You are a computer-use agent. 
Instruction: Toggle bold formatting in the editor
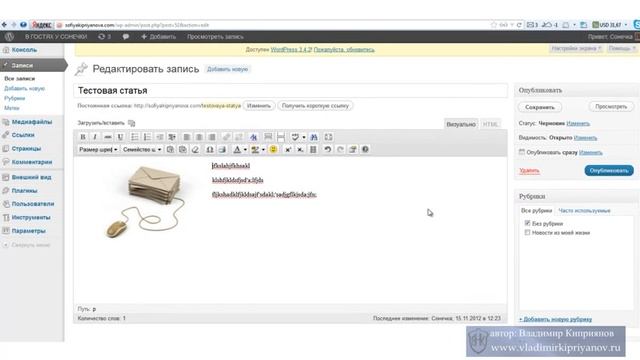click(x=82, y=137)
